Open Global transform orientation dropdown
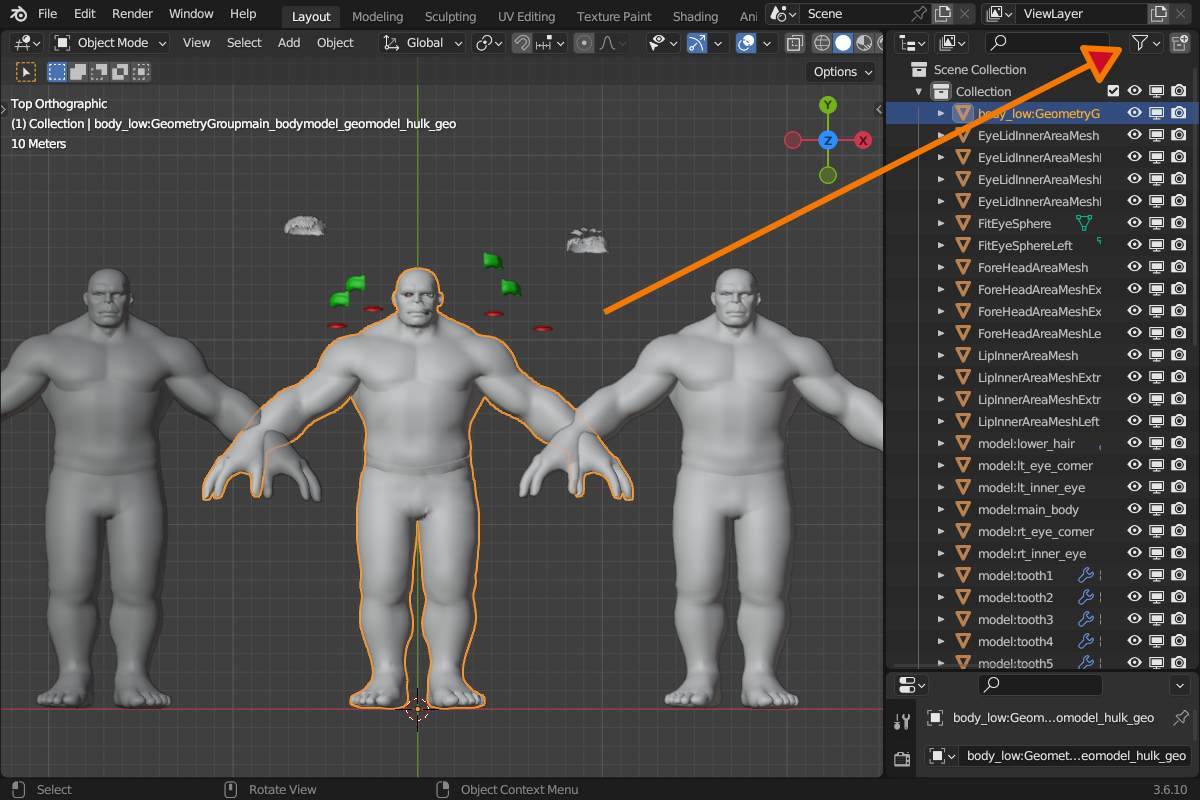1200x800 pixels. (423, 43)
